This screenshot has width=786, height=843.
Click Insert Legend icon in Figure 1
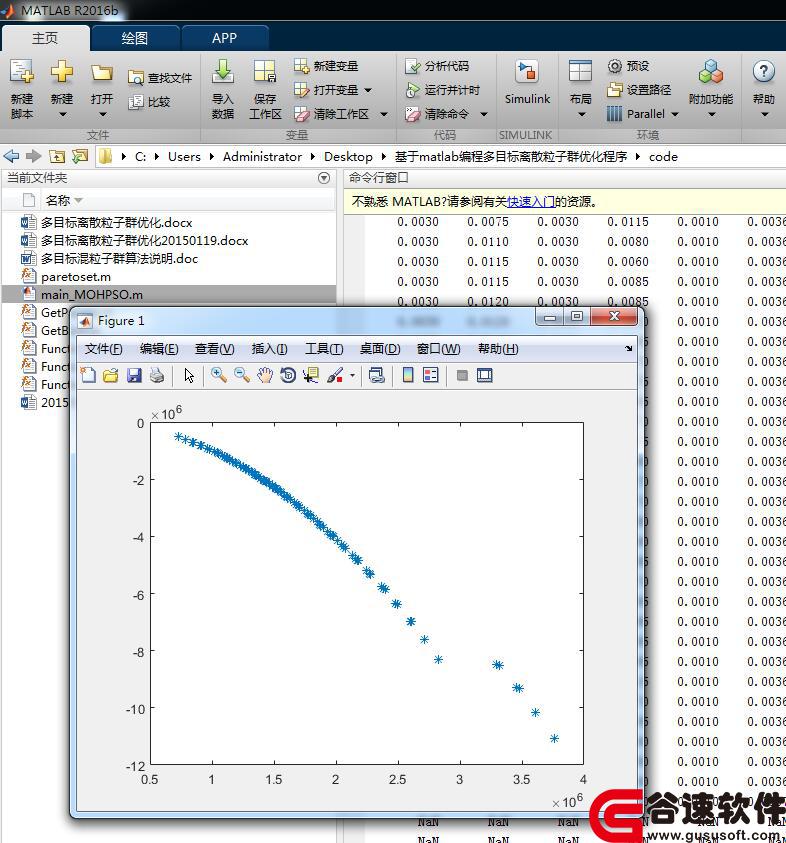pos(431,375)
